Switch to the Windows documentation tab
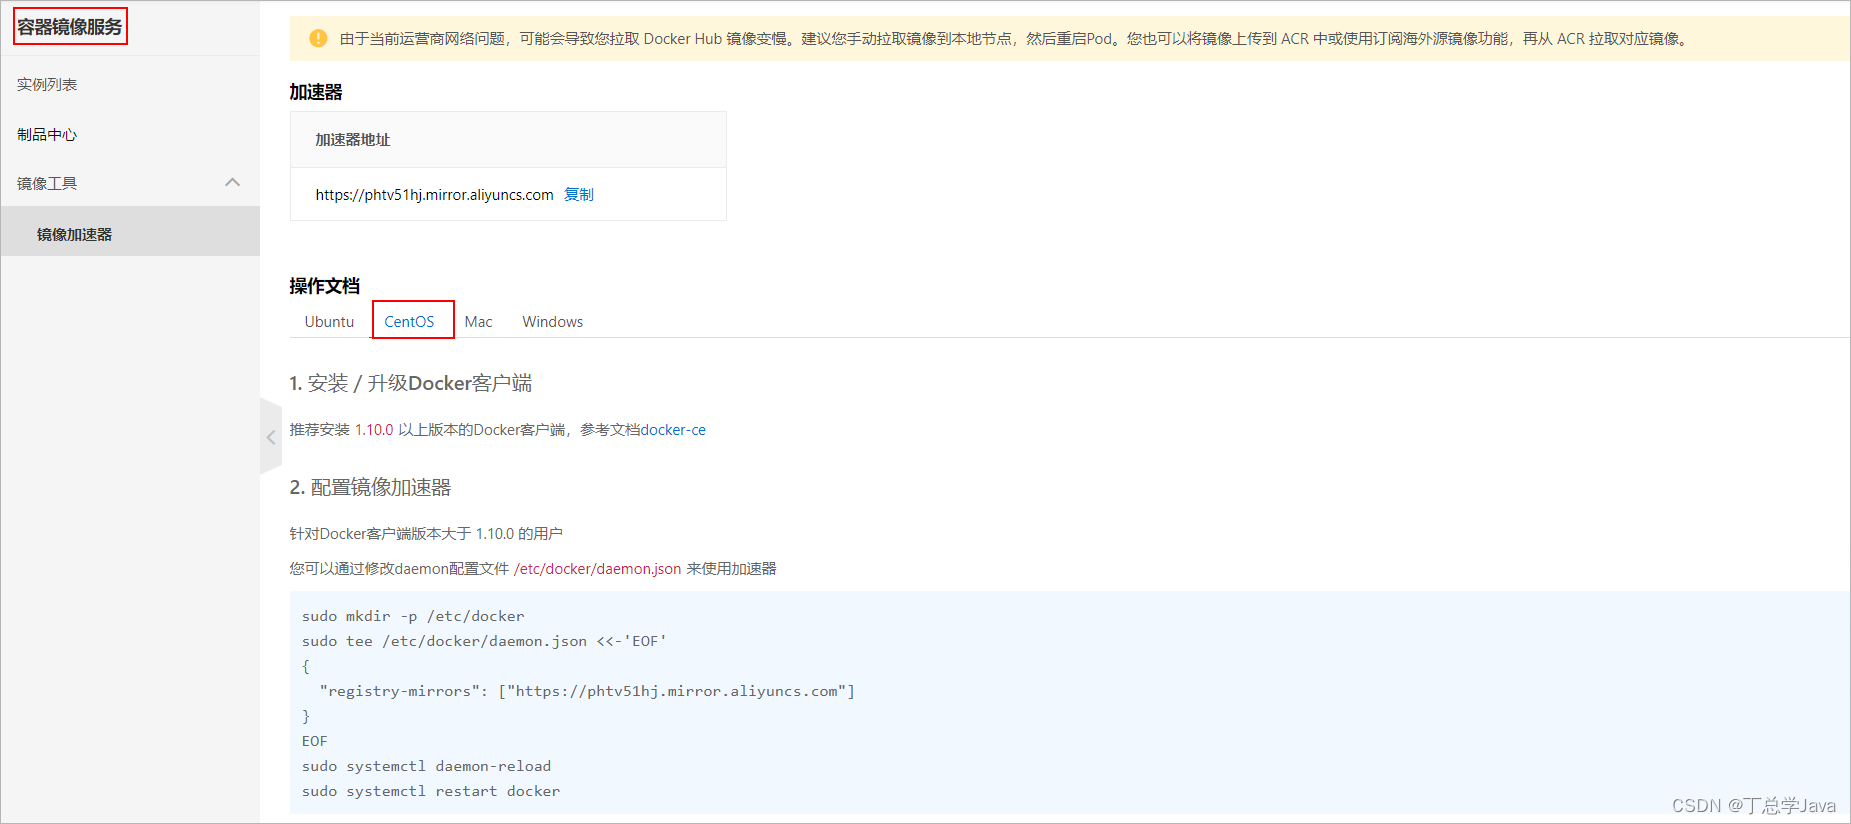1851x824 pixels. (x=552, y=321)
